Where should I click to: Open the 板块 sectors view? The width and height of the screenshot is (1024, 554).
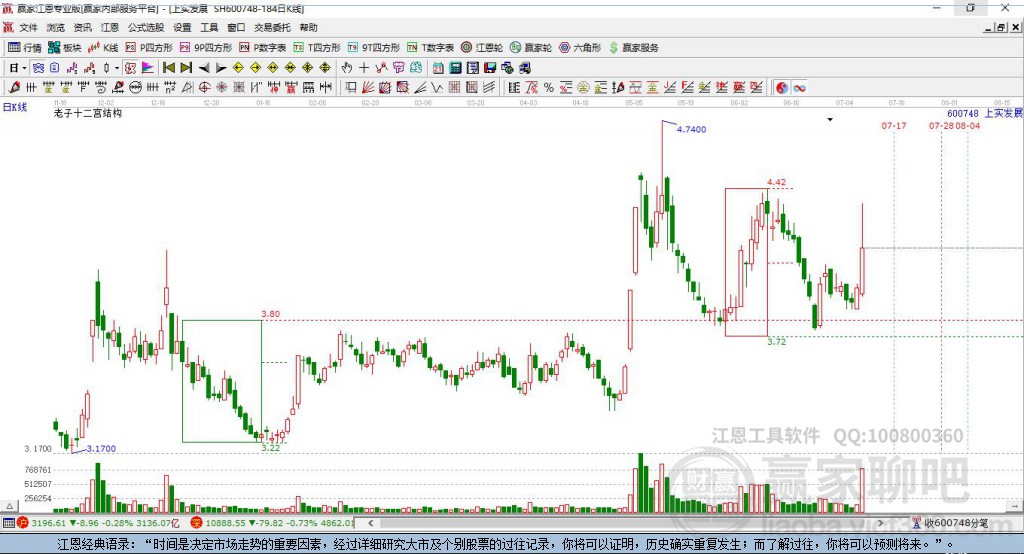pos(65,48)
